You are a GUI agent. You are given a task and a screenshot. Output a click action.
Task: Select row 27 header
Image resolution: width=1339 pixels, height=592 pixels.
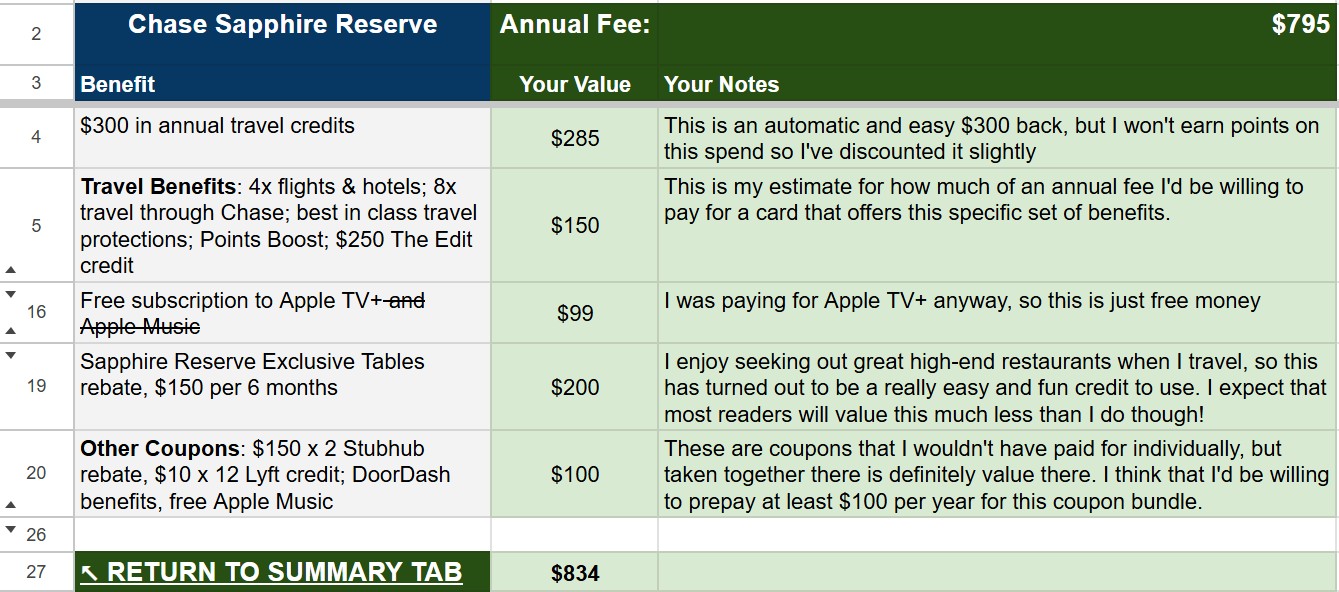click(x=37, y=572)
